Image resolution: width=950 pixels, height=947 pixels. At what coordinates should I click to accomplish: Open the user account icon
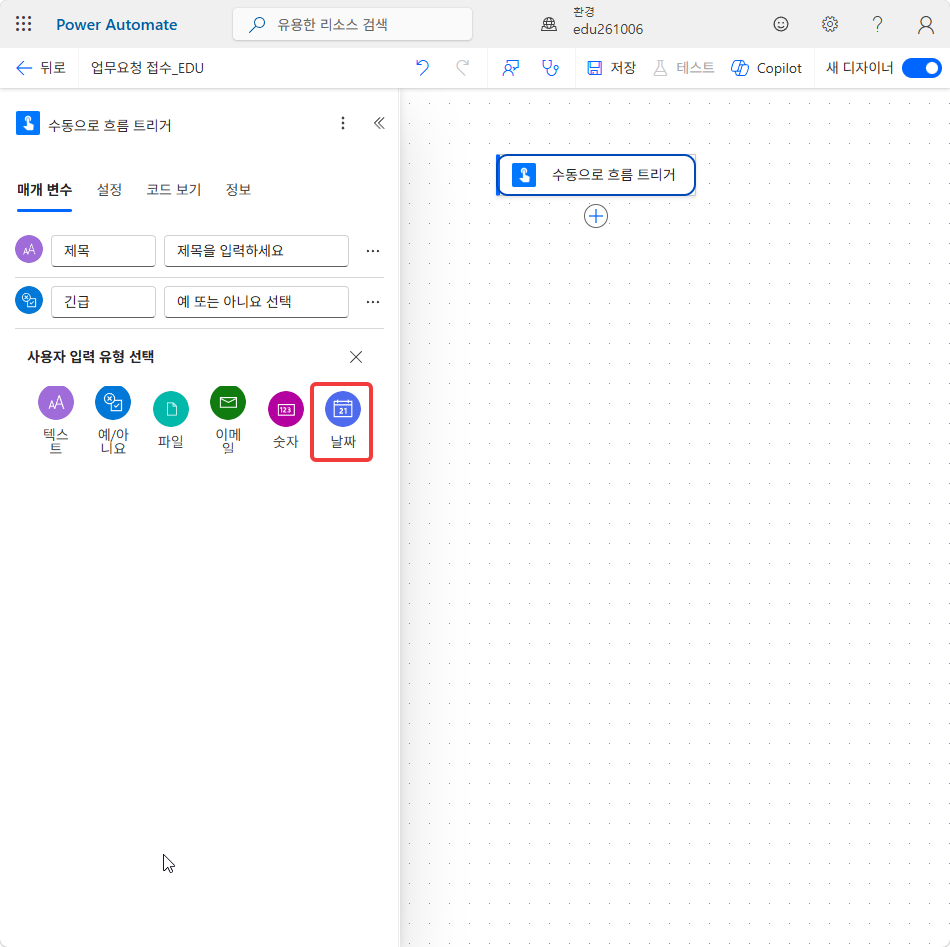(x=925, y=24)
